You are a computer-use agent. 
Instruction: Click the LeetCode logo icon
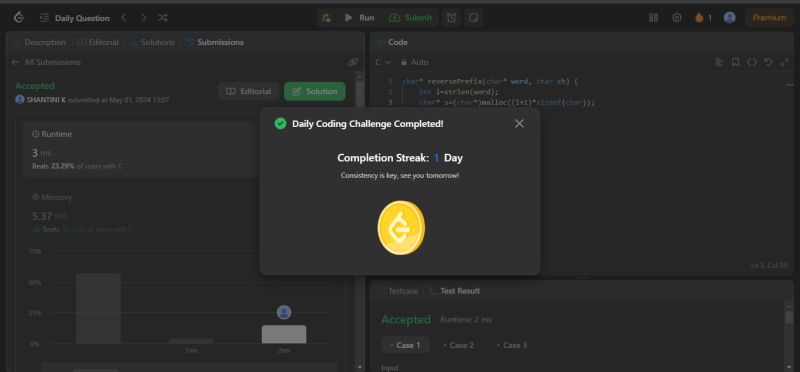[19, 18]
